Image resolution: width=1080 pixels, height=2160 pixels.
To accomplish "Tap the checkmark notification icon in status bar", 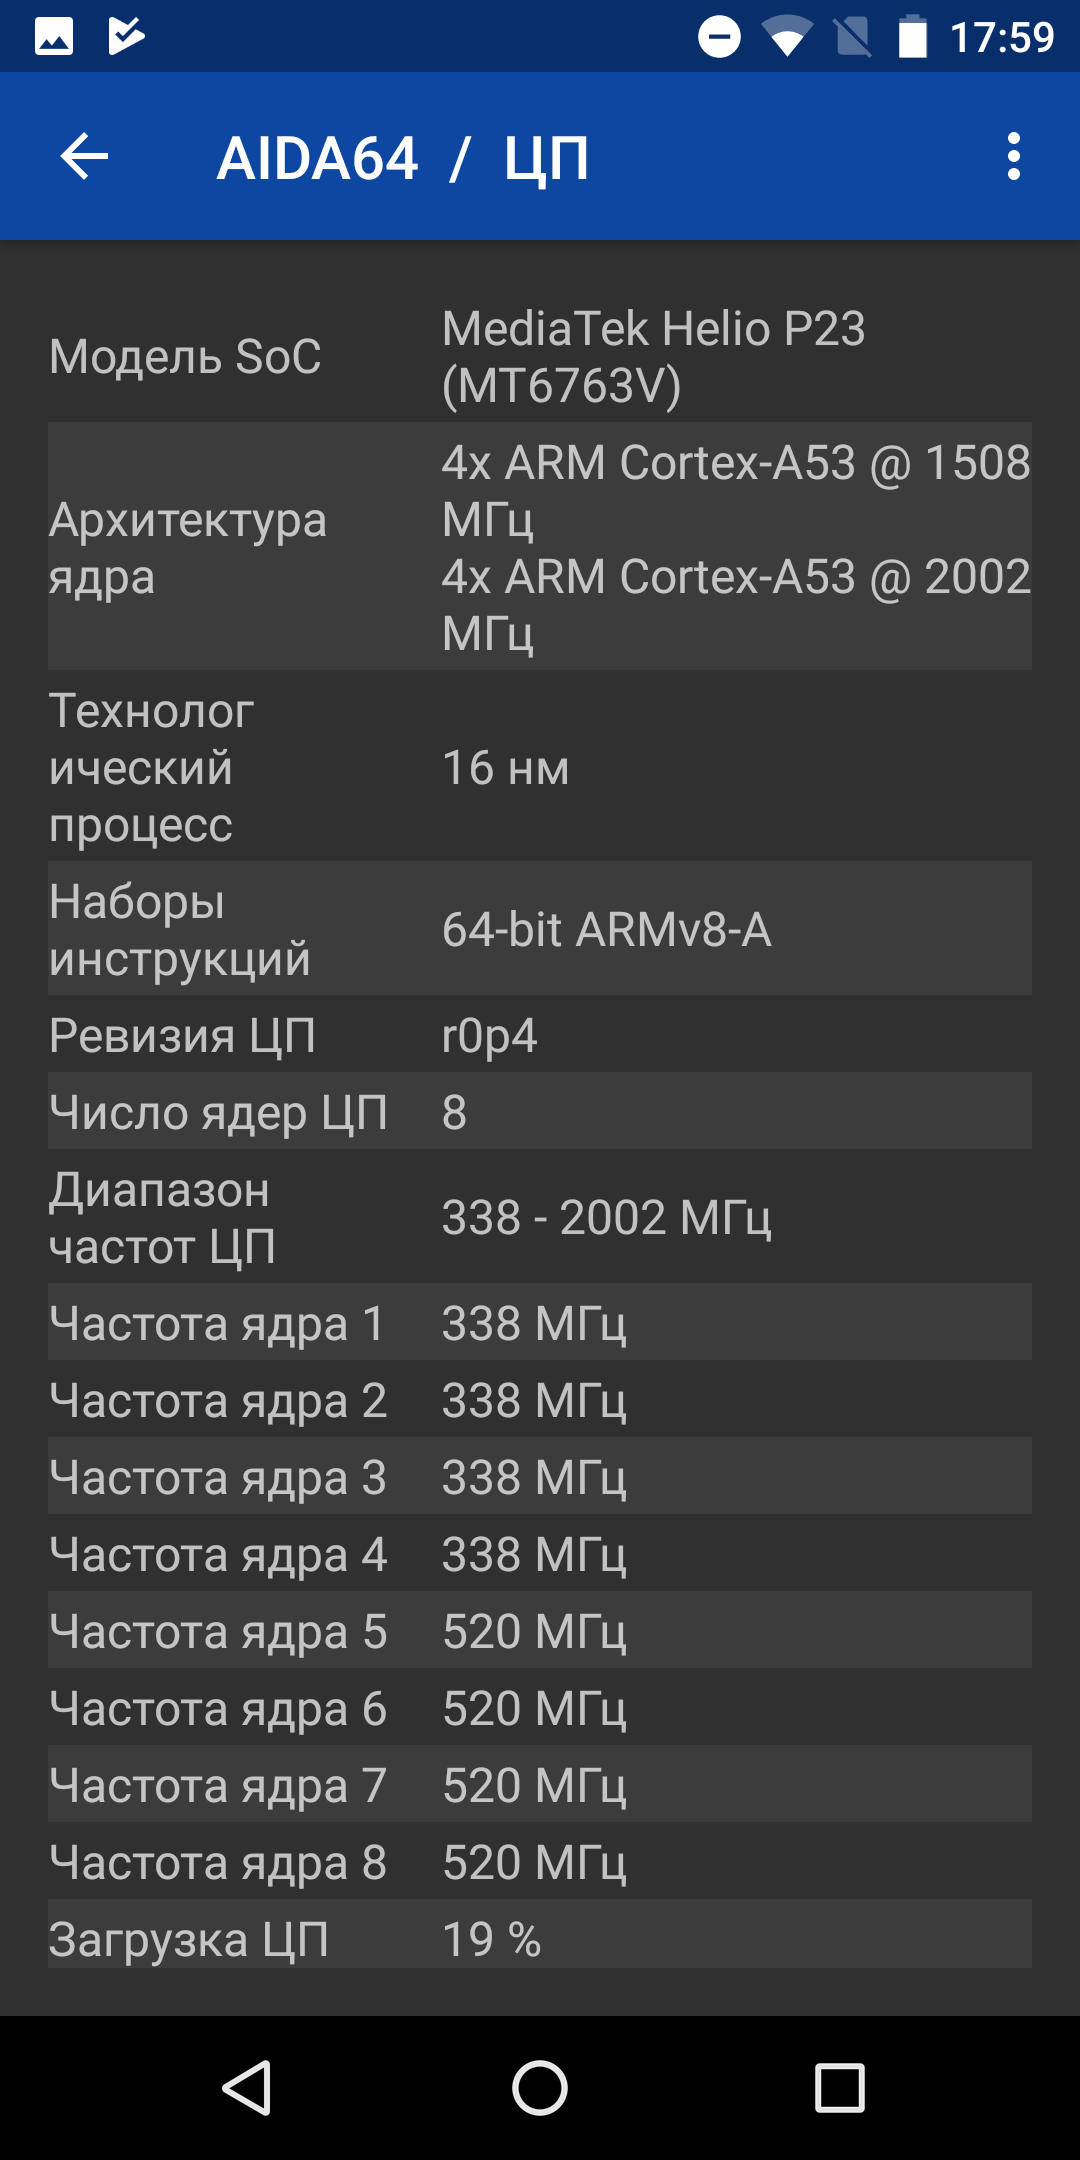I will (x=126, y=37).
